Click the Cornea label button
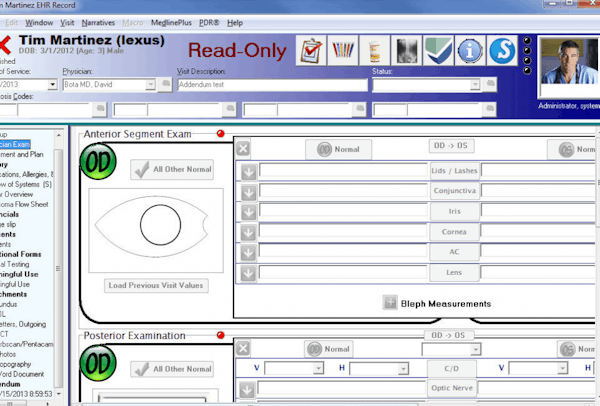 click(454, 232)
